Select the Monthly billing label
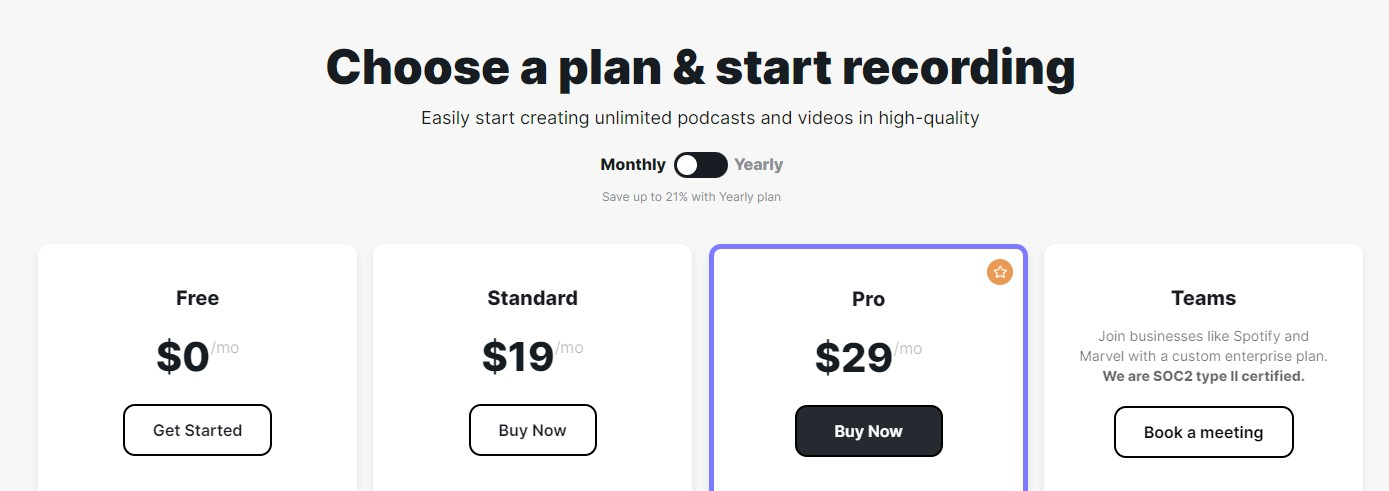 click(633, 165)
